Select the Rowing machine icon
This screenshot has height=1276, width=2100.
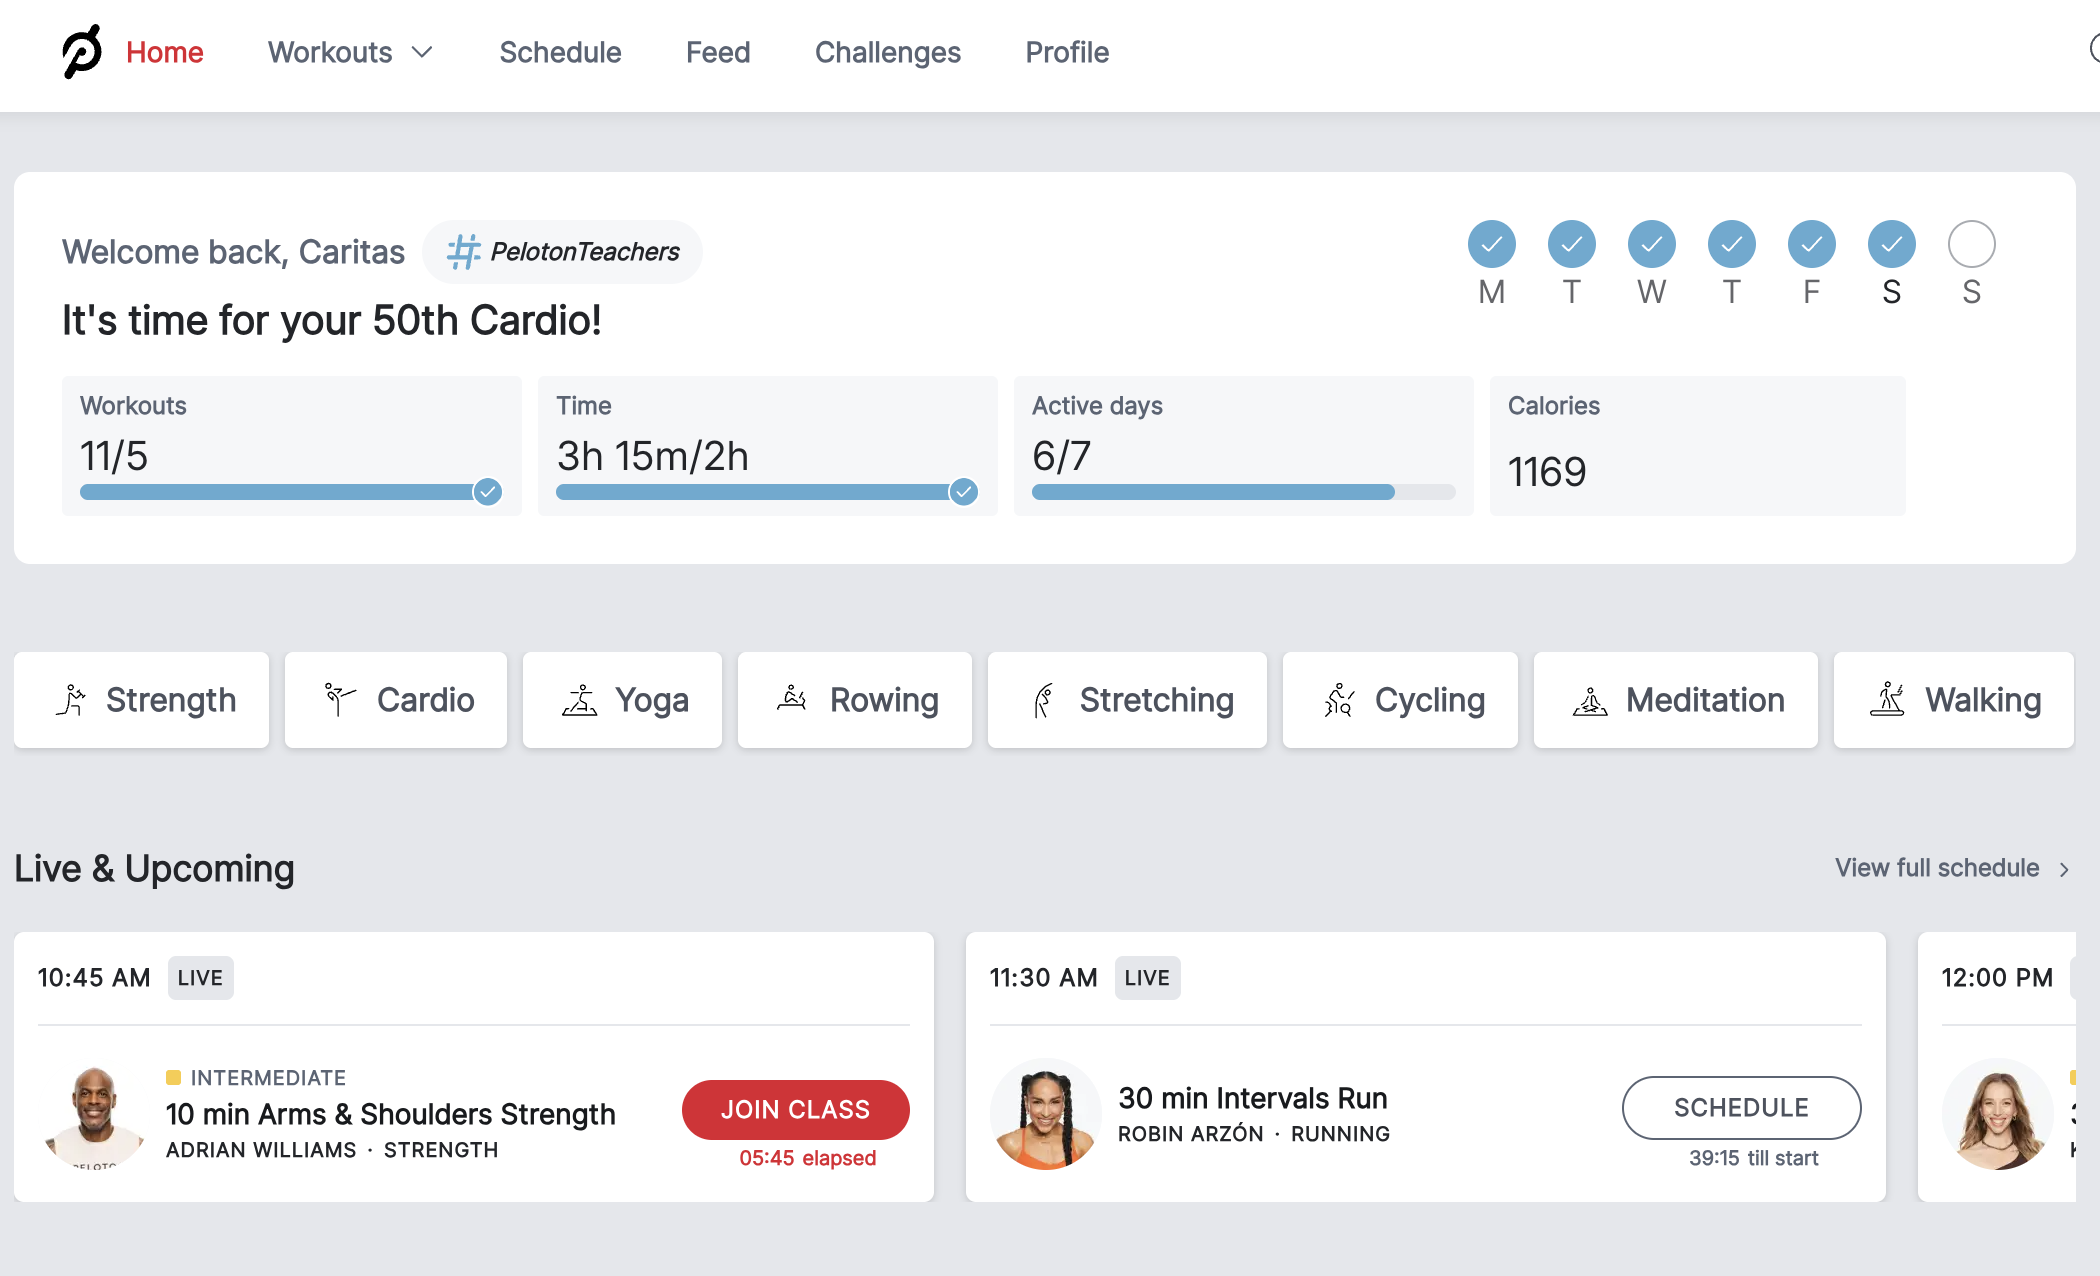click(x=792, y=698)
